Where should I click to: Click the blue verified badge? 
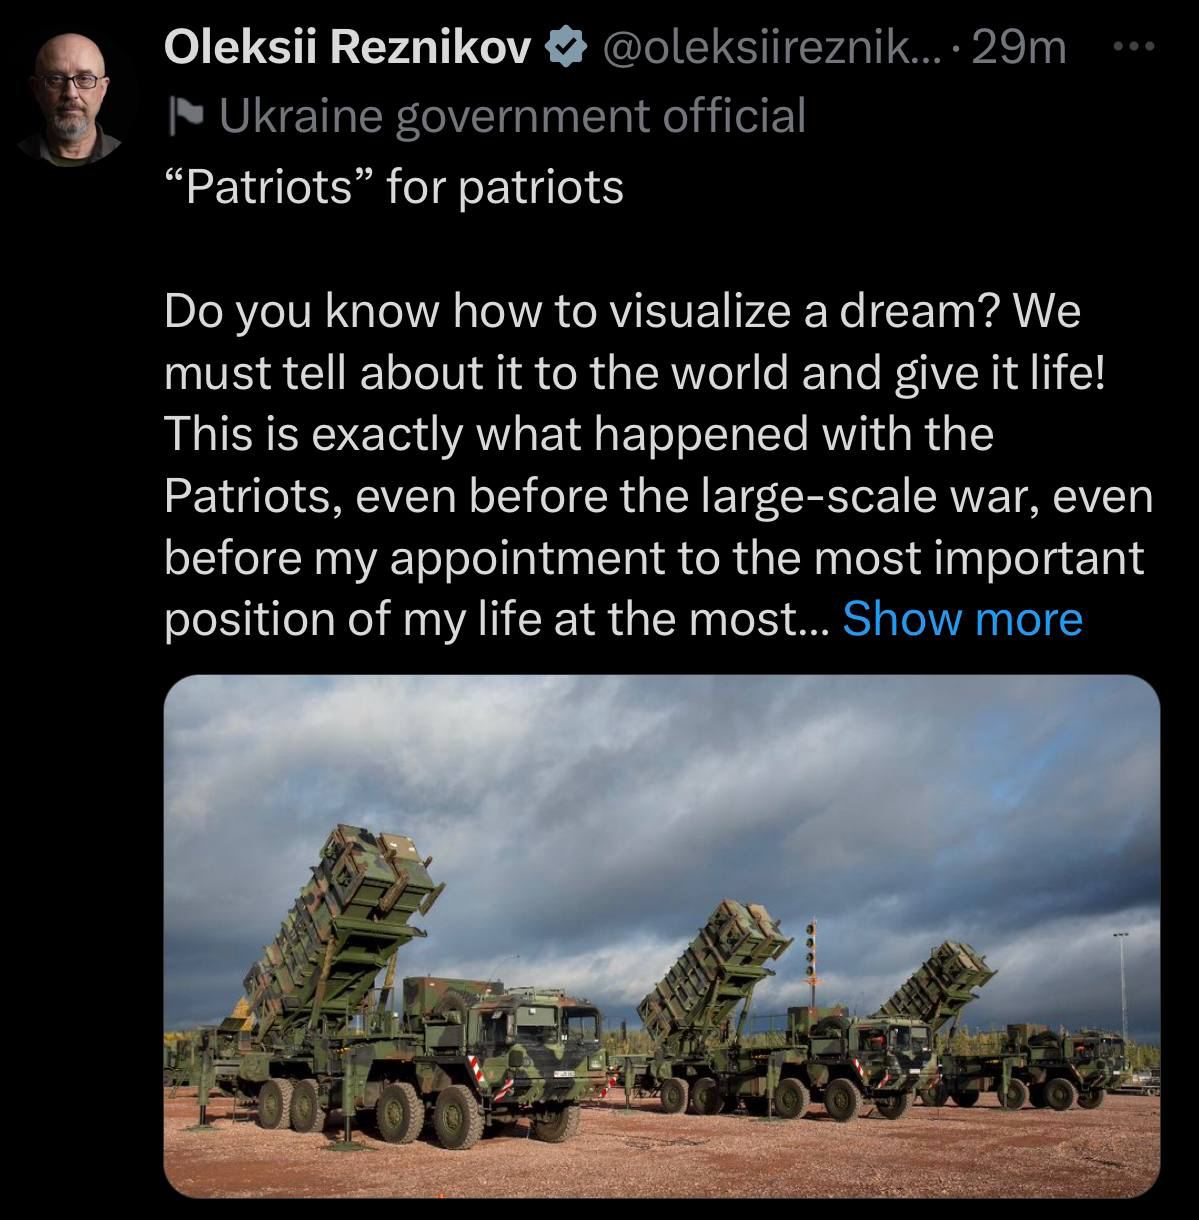tap(563, 47)
